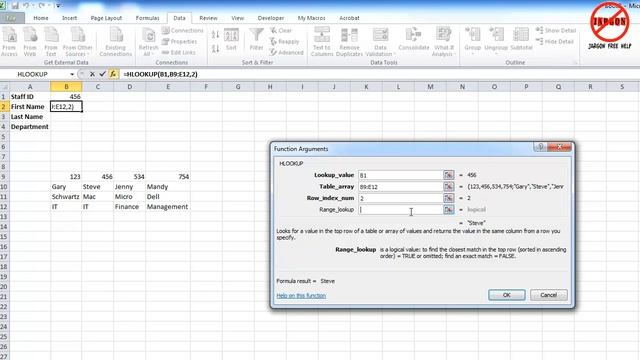Click the From Web icon
Image resolution: width=640 pixels, height=360 pixels.
point(30,42)
